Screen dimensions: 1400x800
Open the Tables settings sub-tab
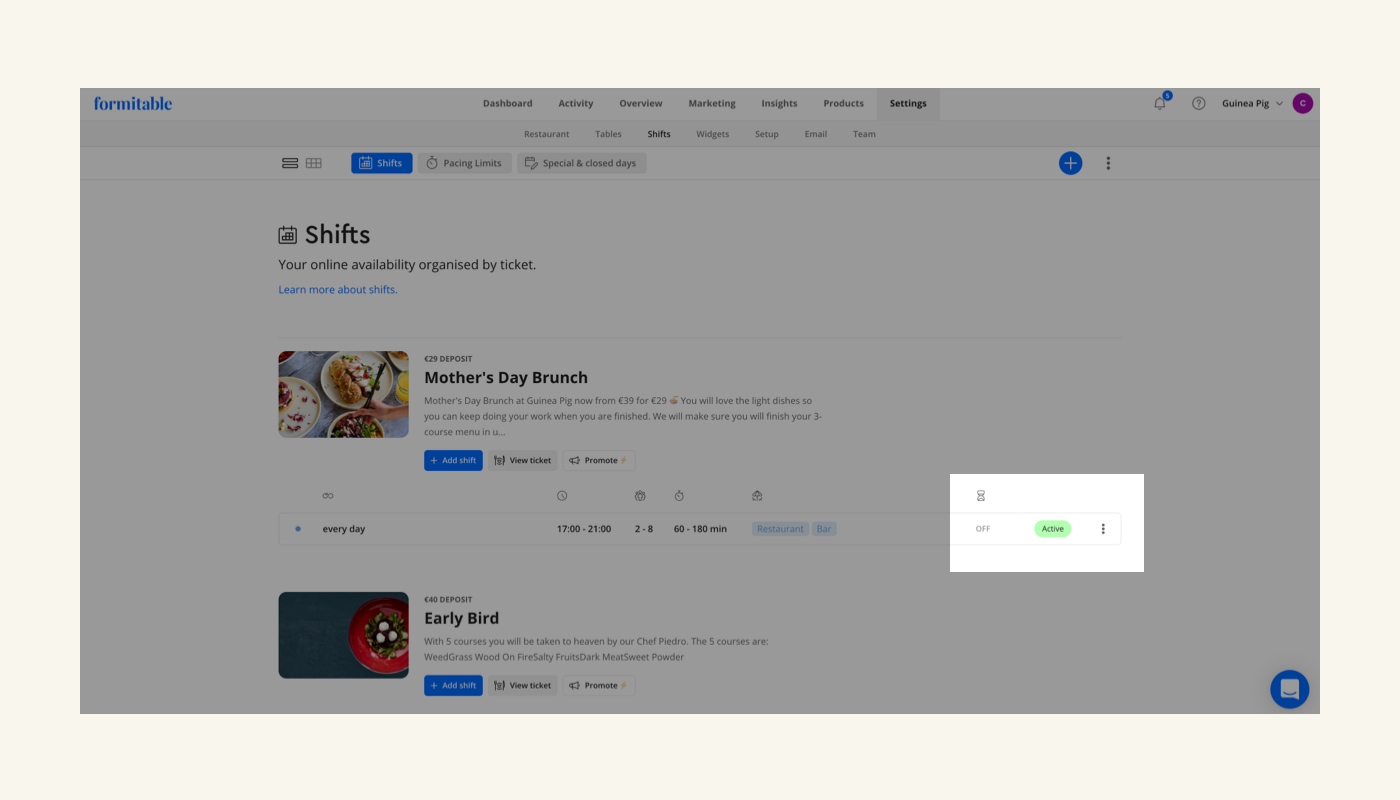pyautogui.click(x=608, y=134)
